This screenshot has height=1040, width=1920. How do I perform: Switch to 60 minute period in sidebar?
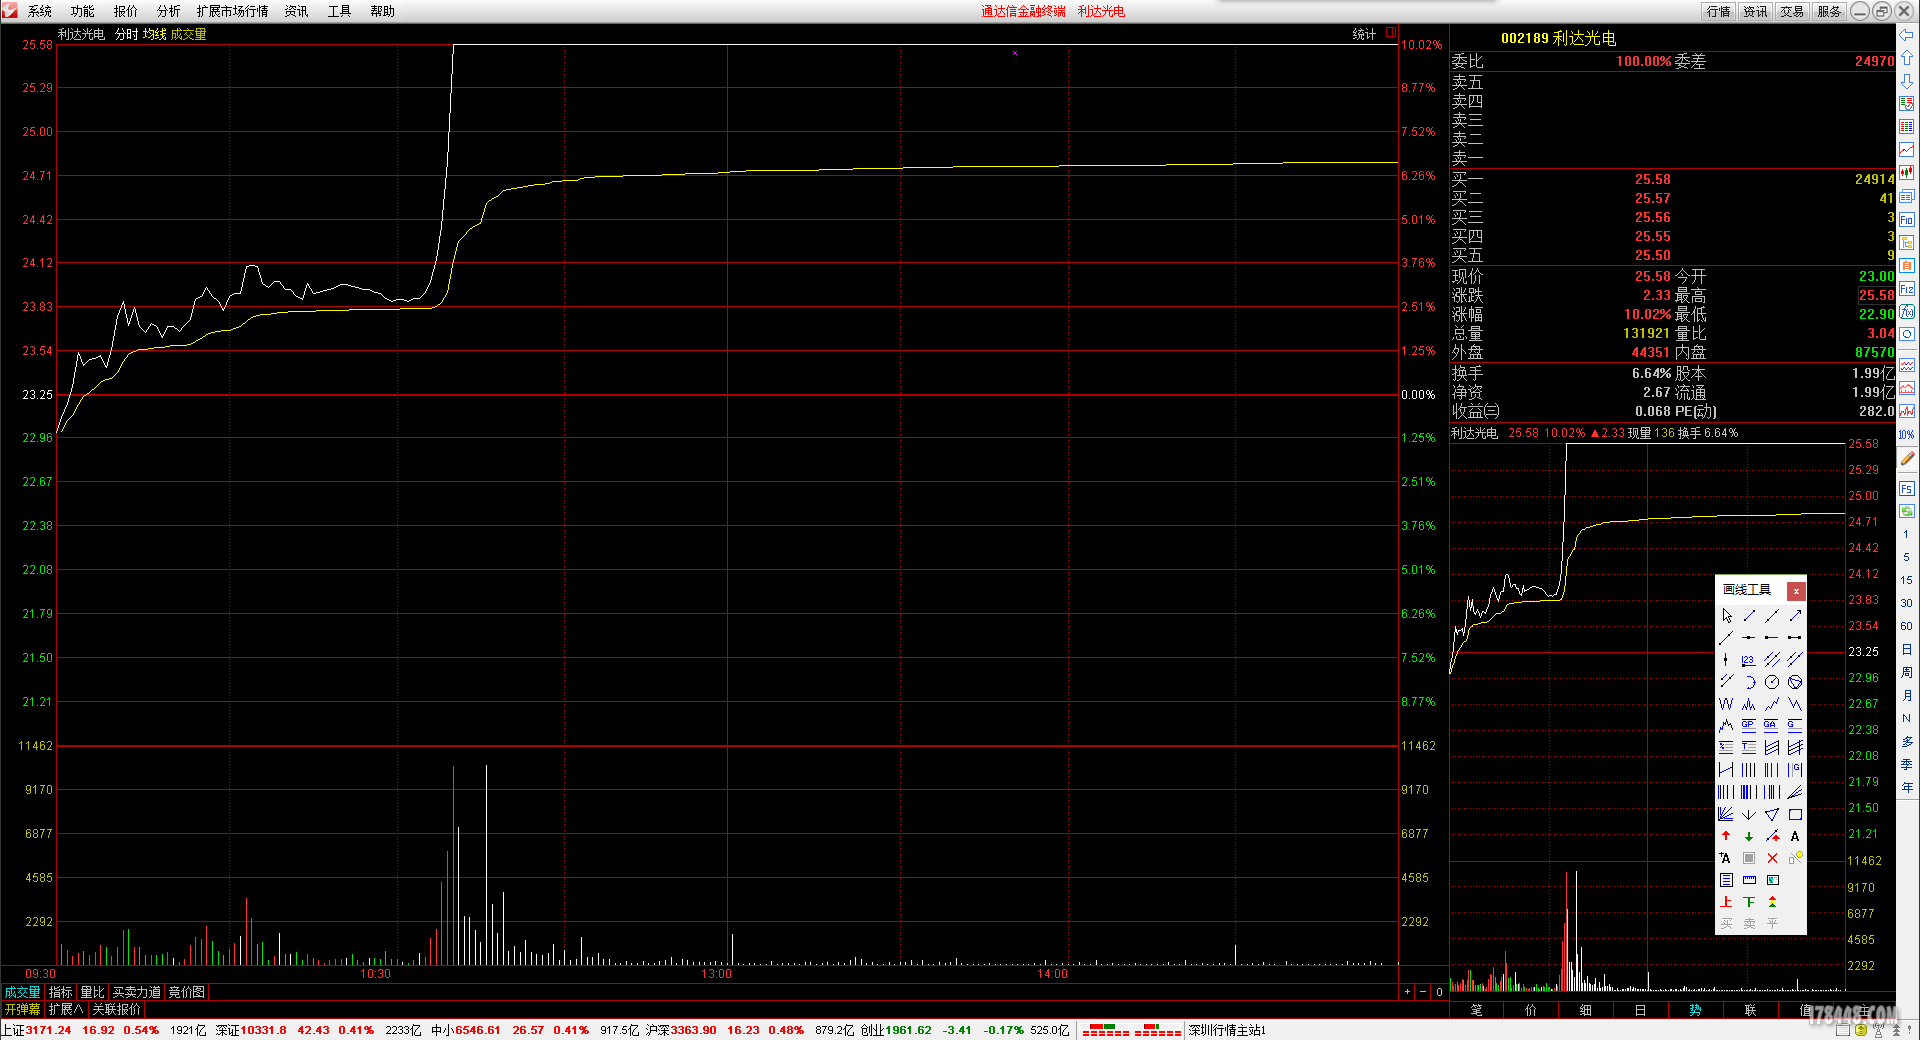pyautogui.click(x=1906, y=626)
